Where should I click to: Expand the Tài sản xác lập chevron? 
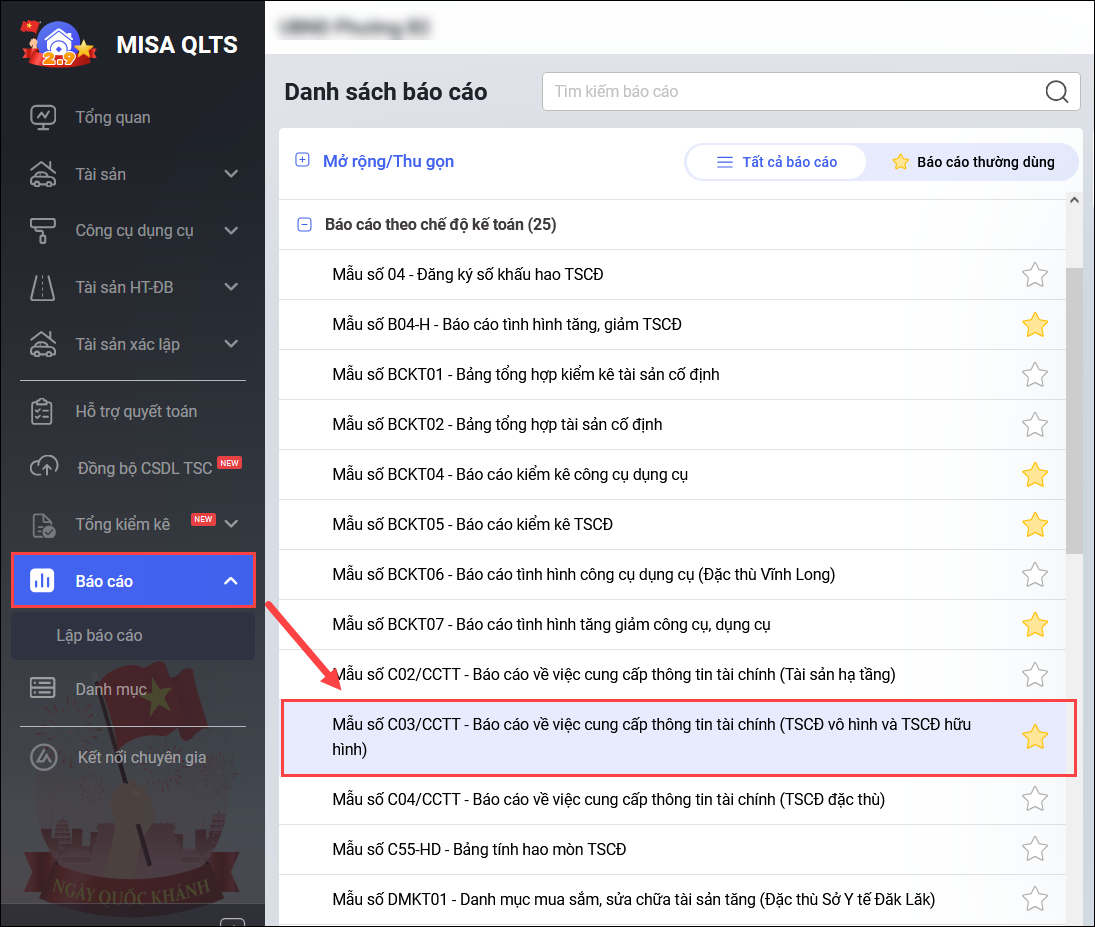point(231,344)
